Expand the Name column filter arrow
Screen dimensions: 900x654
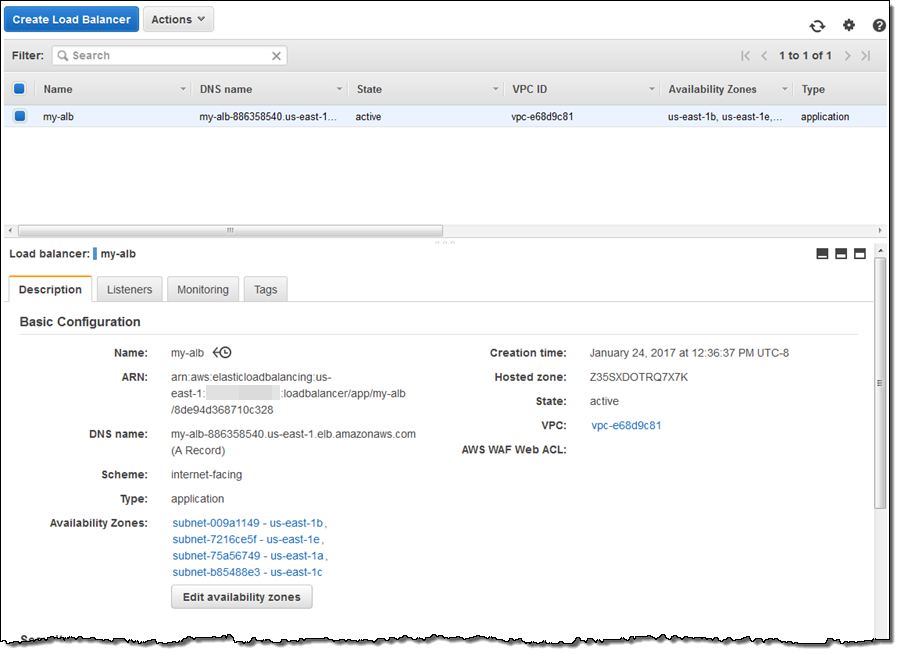coord(183,89)
